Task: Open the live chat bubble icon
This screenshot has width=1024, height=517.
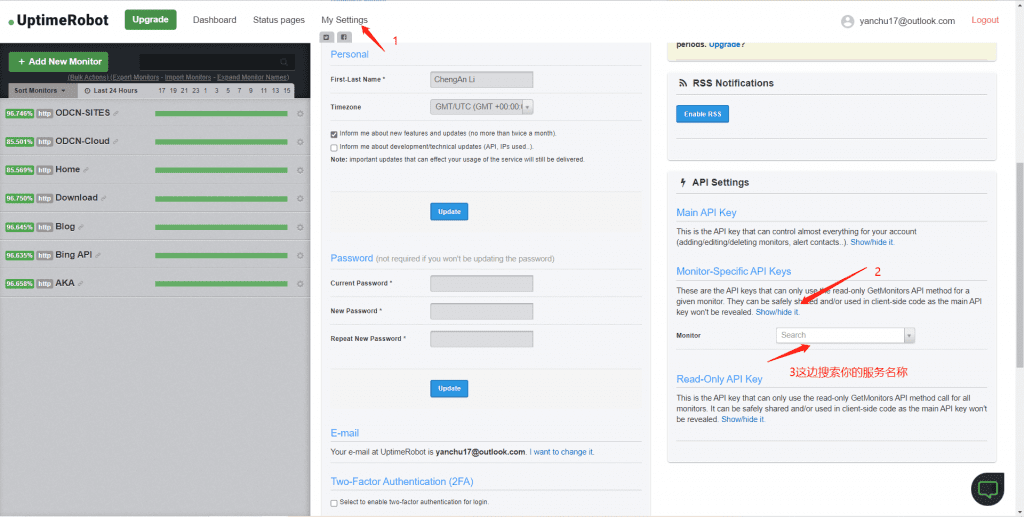Action: click(987, 488)
